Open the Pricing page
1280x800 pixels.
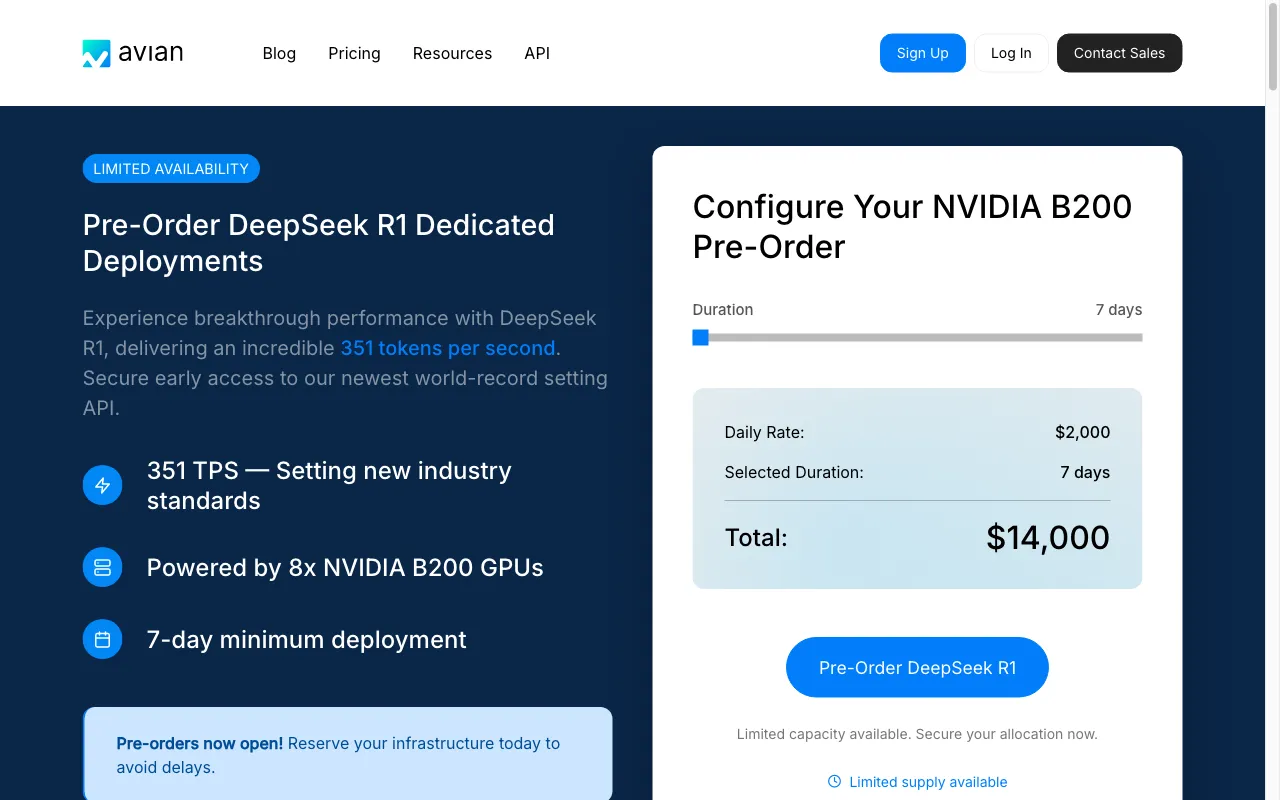(x=354, y=53)
